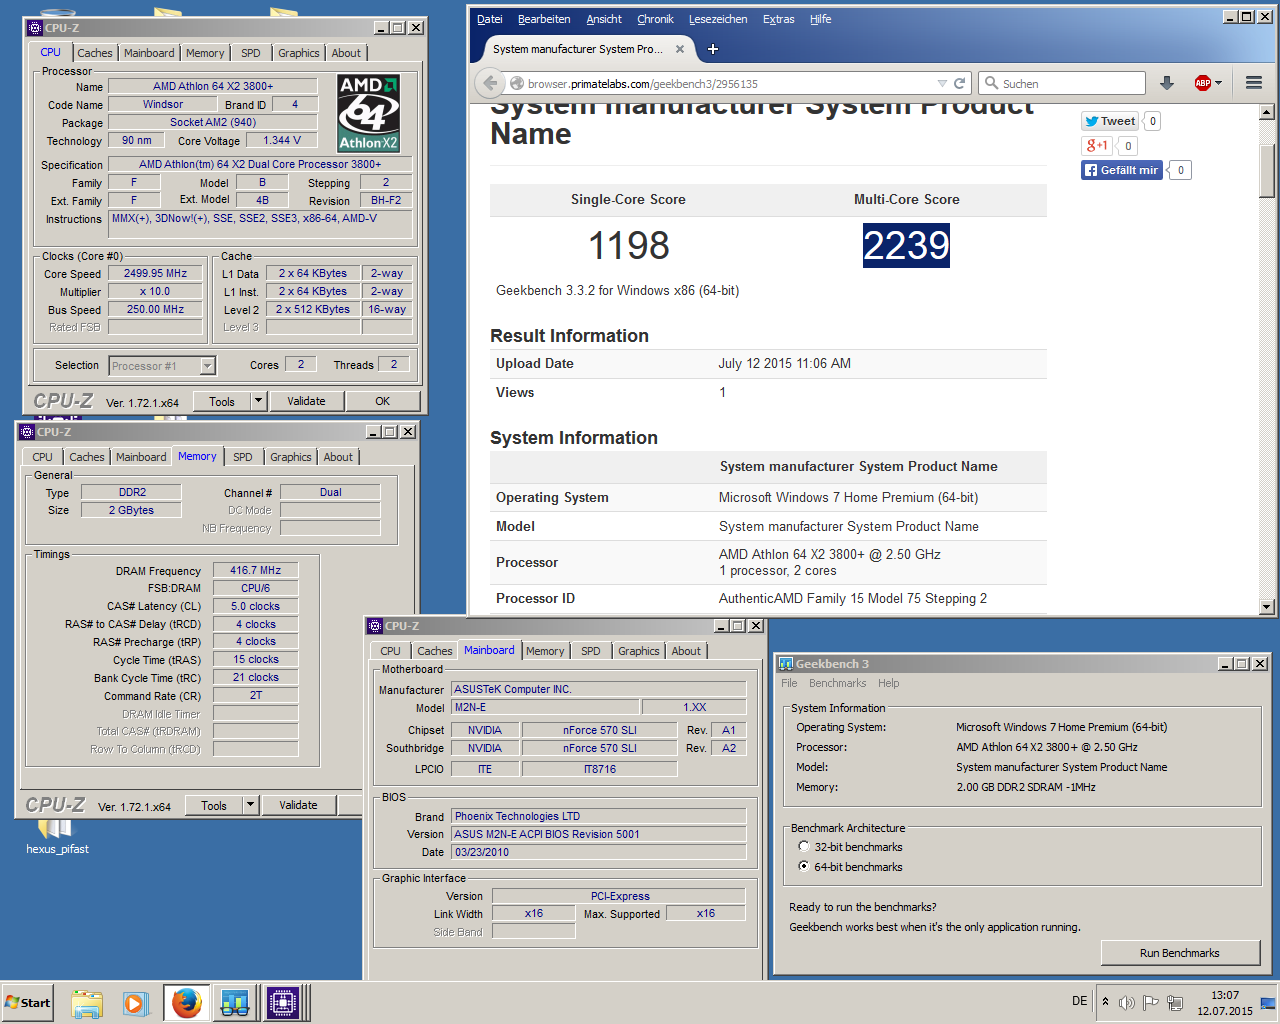Screen dimensions: 1280x1024
Task: Open the File menu in Geekbench 3
Action: coord(789,683)
